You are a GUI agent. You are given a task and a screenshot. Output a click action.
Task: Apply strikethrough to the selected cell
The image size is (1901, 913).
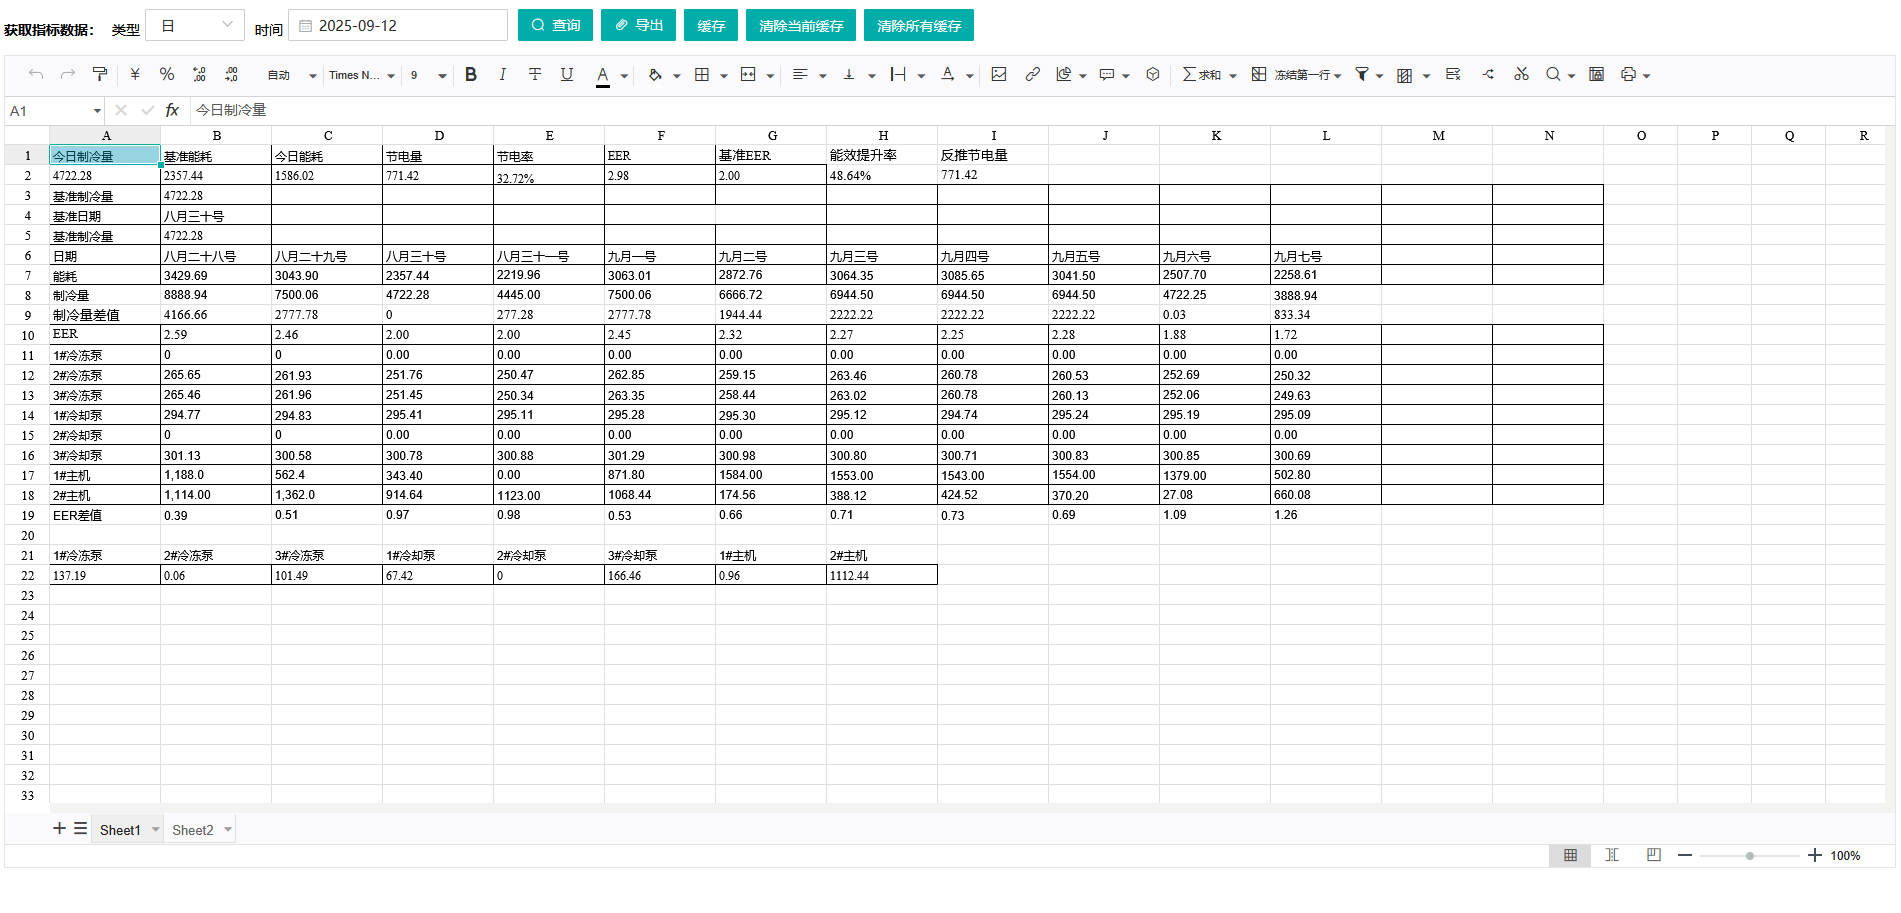coord(535,74)
